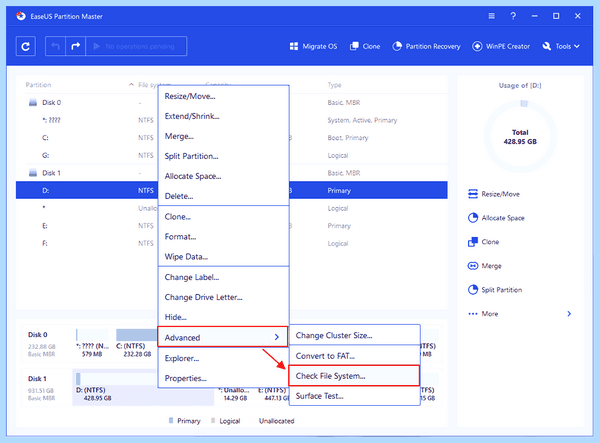Expand More options chevron arrow
This screenshot has width=600, height=443.
569,314
